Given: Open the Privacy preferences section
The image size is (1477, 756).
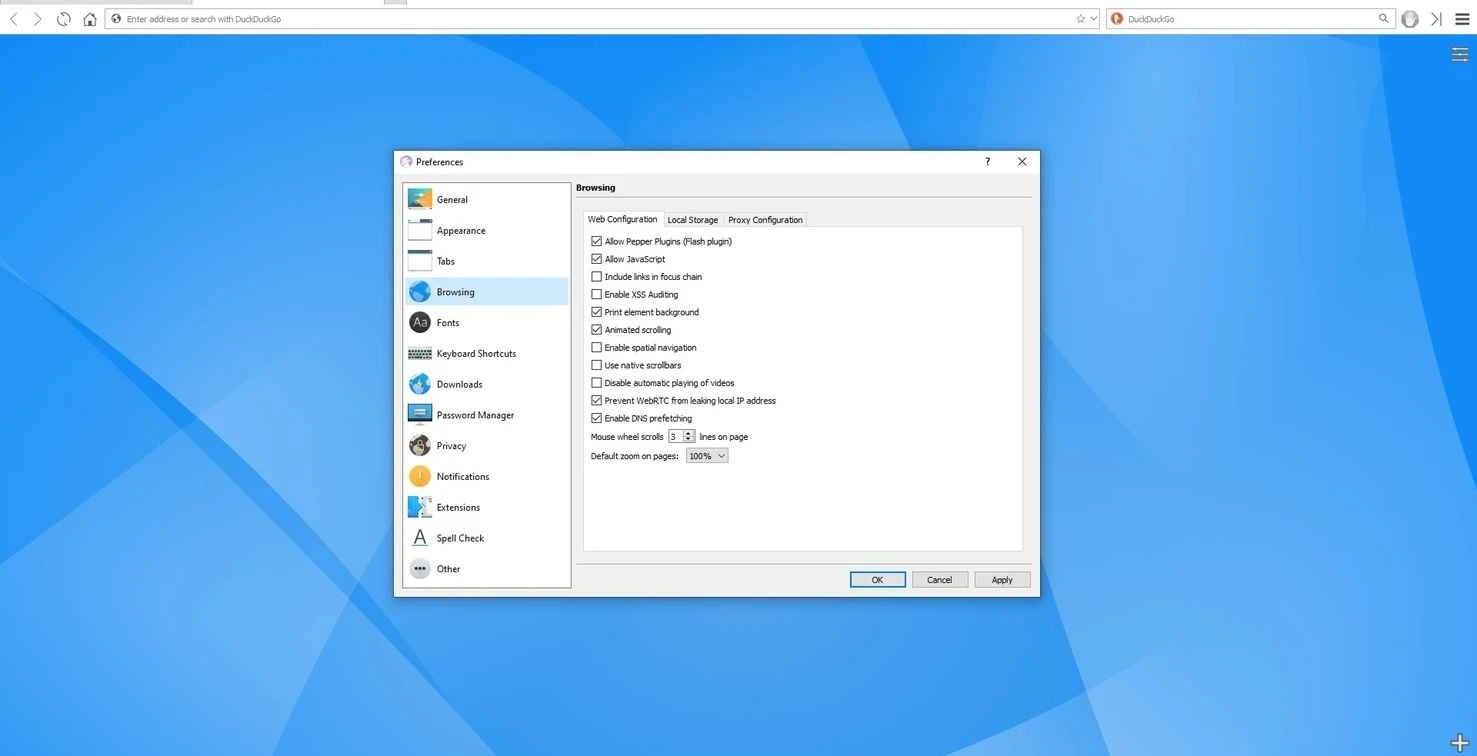Looking at the screenshot, I should (486, 446).
